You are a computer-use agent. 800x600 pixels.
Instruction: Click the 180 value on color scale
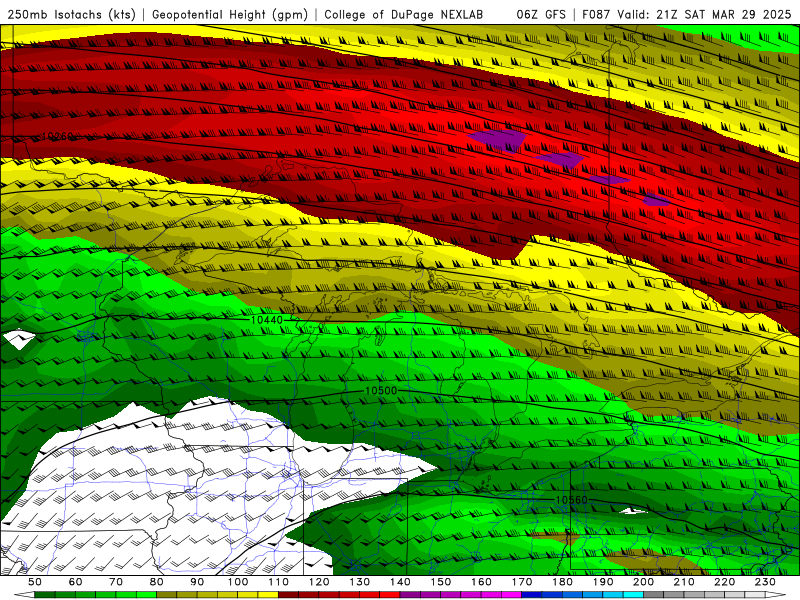[562, 582]
